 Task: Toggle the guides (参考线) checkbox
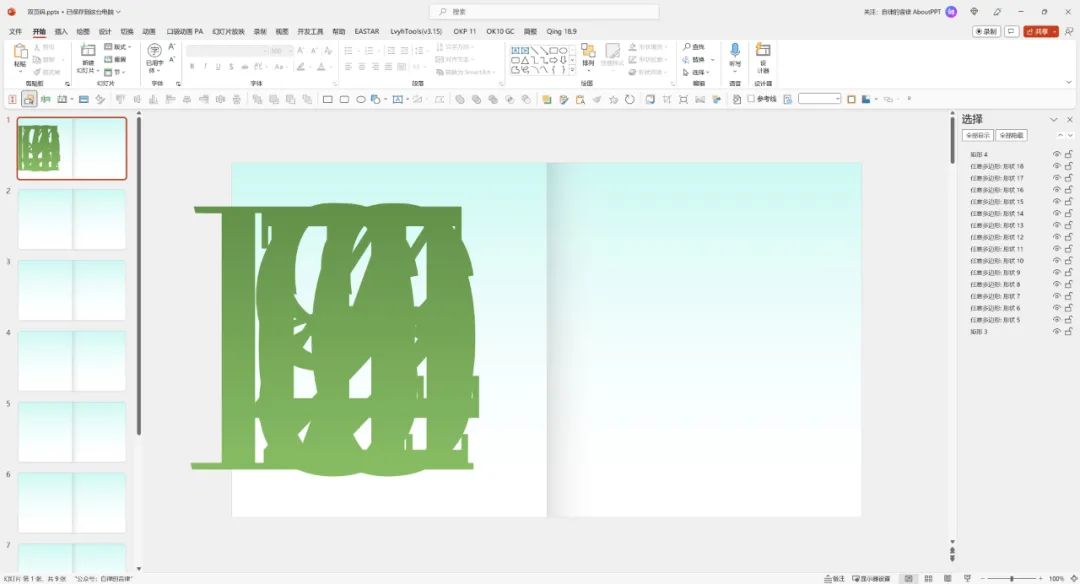[751, 99]
